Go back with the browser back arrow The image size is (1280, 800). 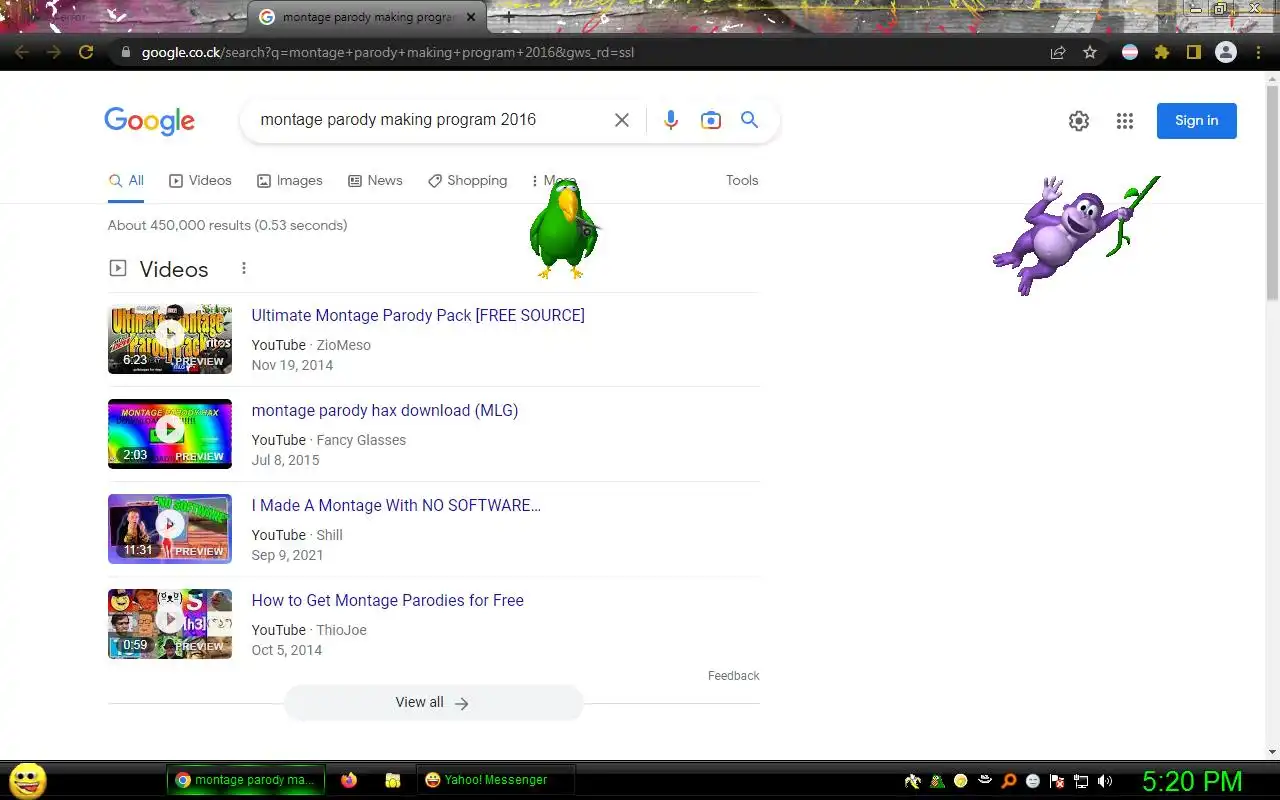22,52
